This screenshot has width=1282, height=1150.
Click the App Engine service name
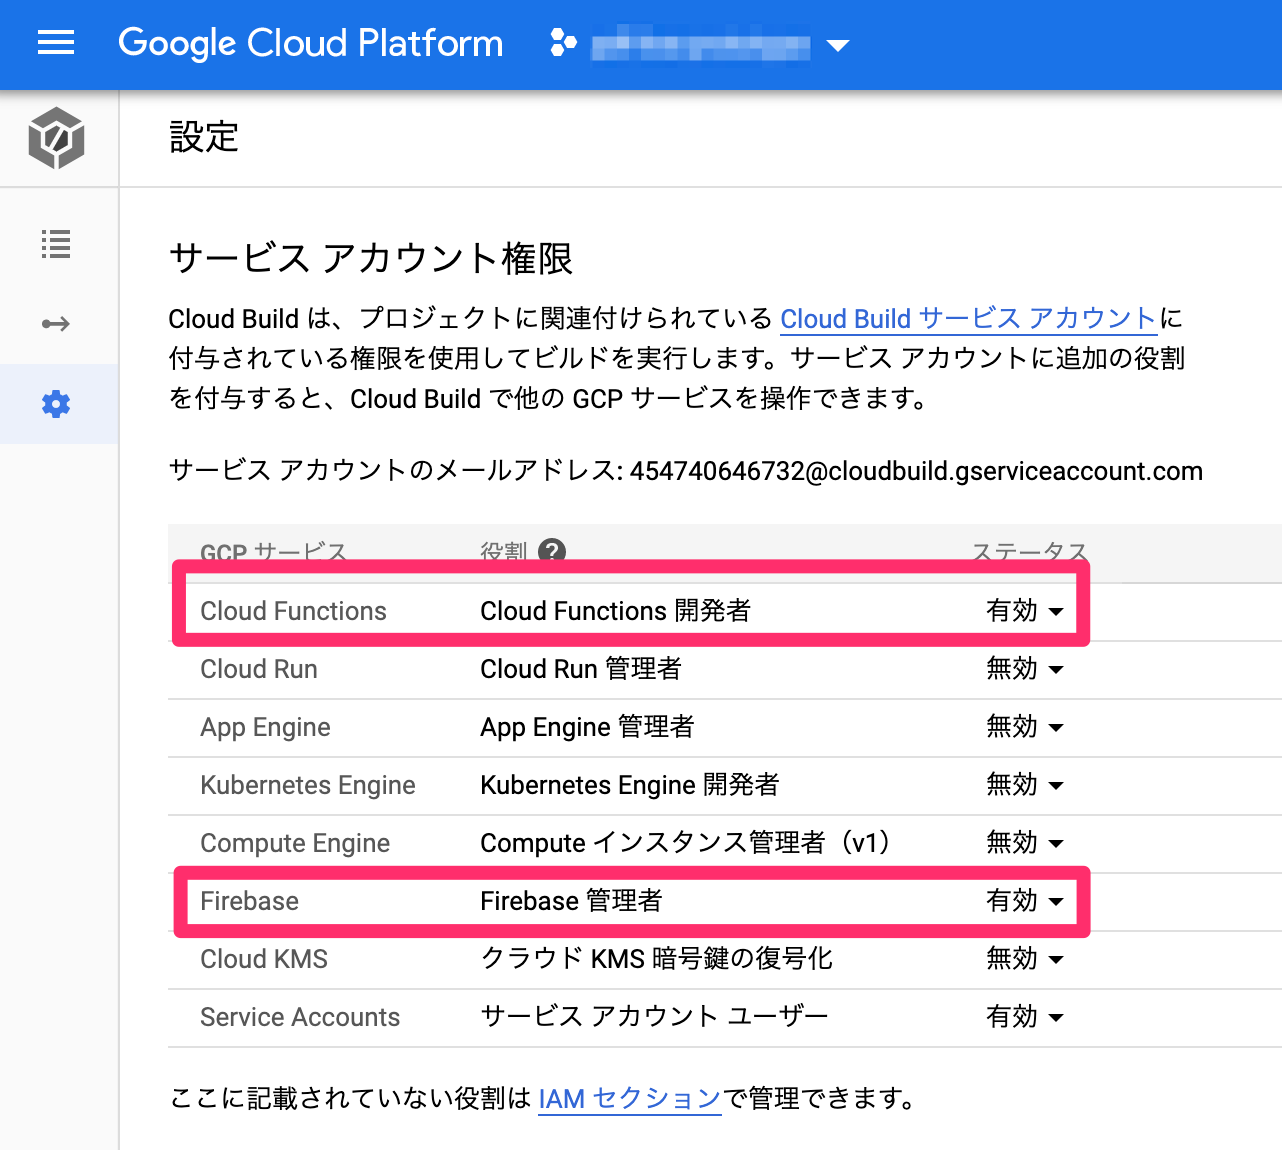click(265, 727)
